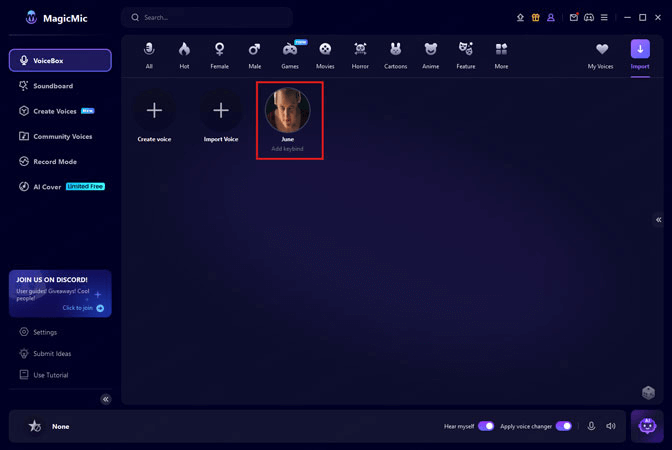Open the mail messages icon

(574, 18)
